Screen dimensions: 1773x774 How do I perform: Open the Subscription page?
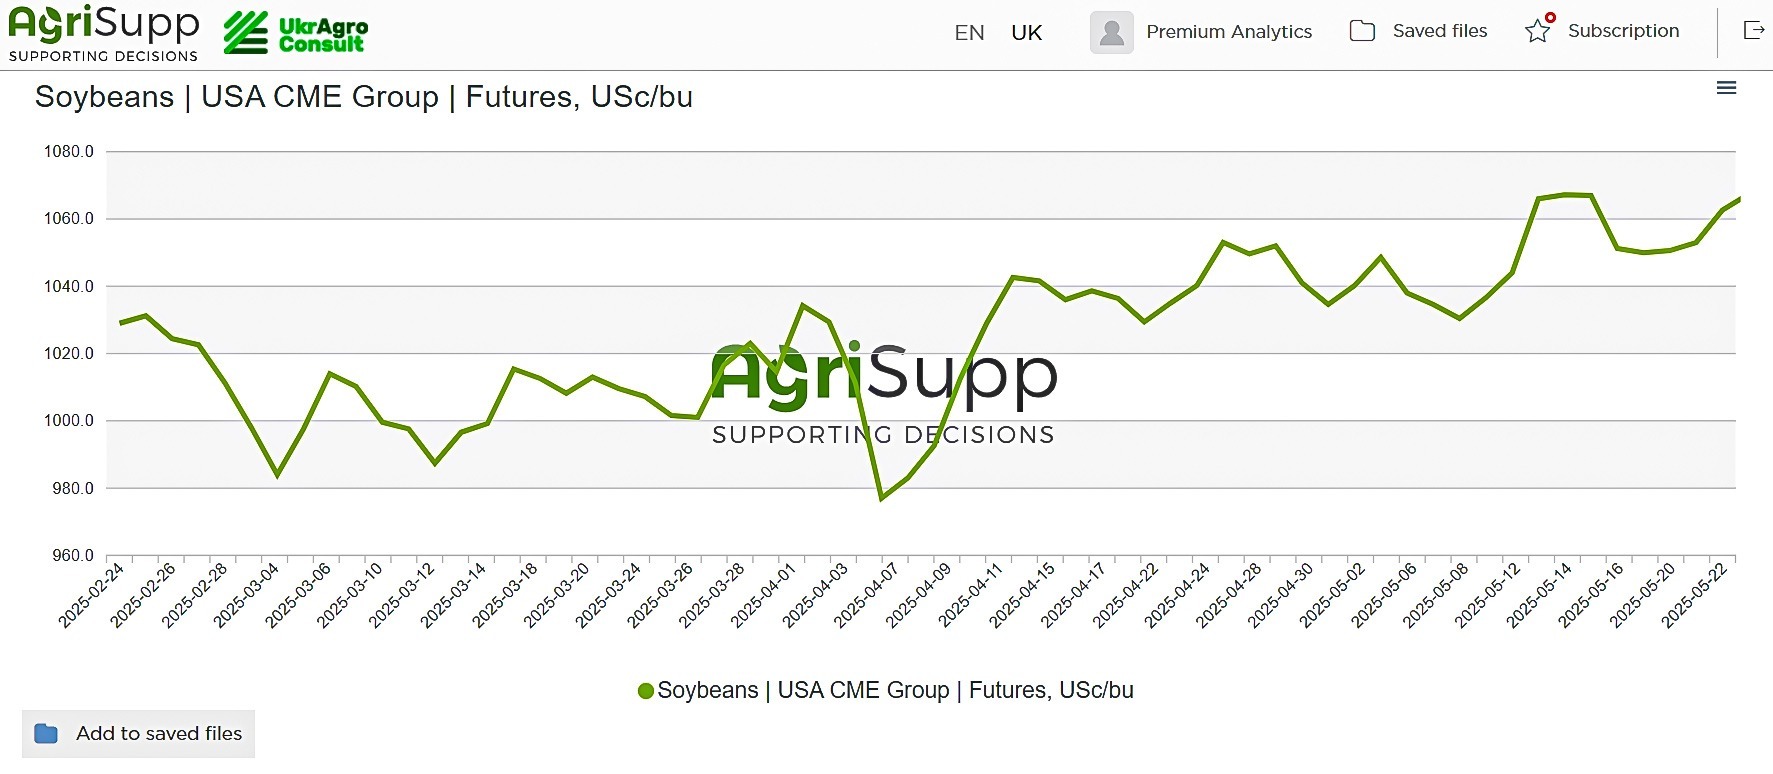point(1623,31)
